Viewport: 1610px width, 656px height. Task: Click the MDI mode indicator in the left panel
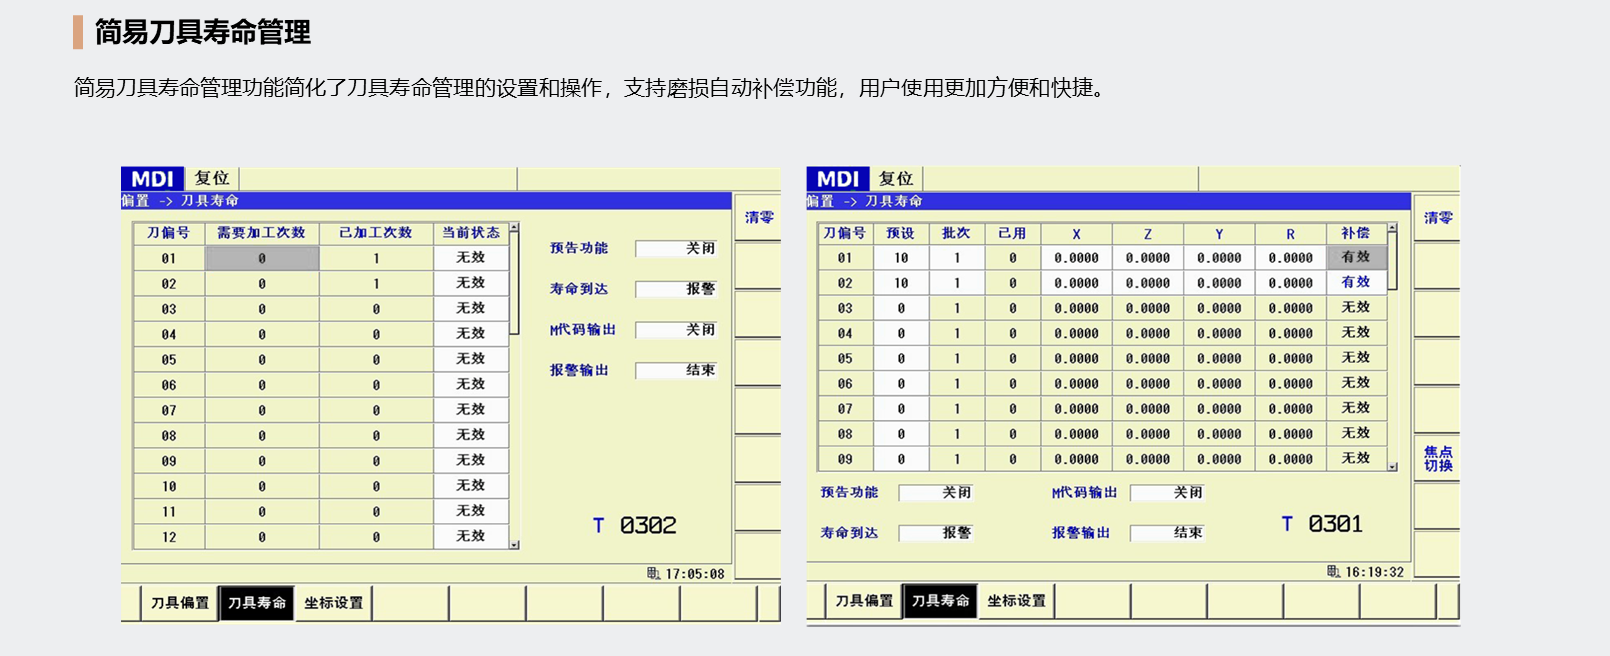click(152, 179)
